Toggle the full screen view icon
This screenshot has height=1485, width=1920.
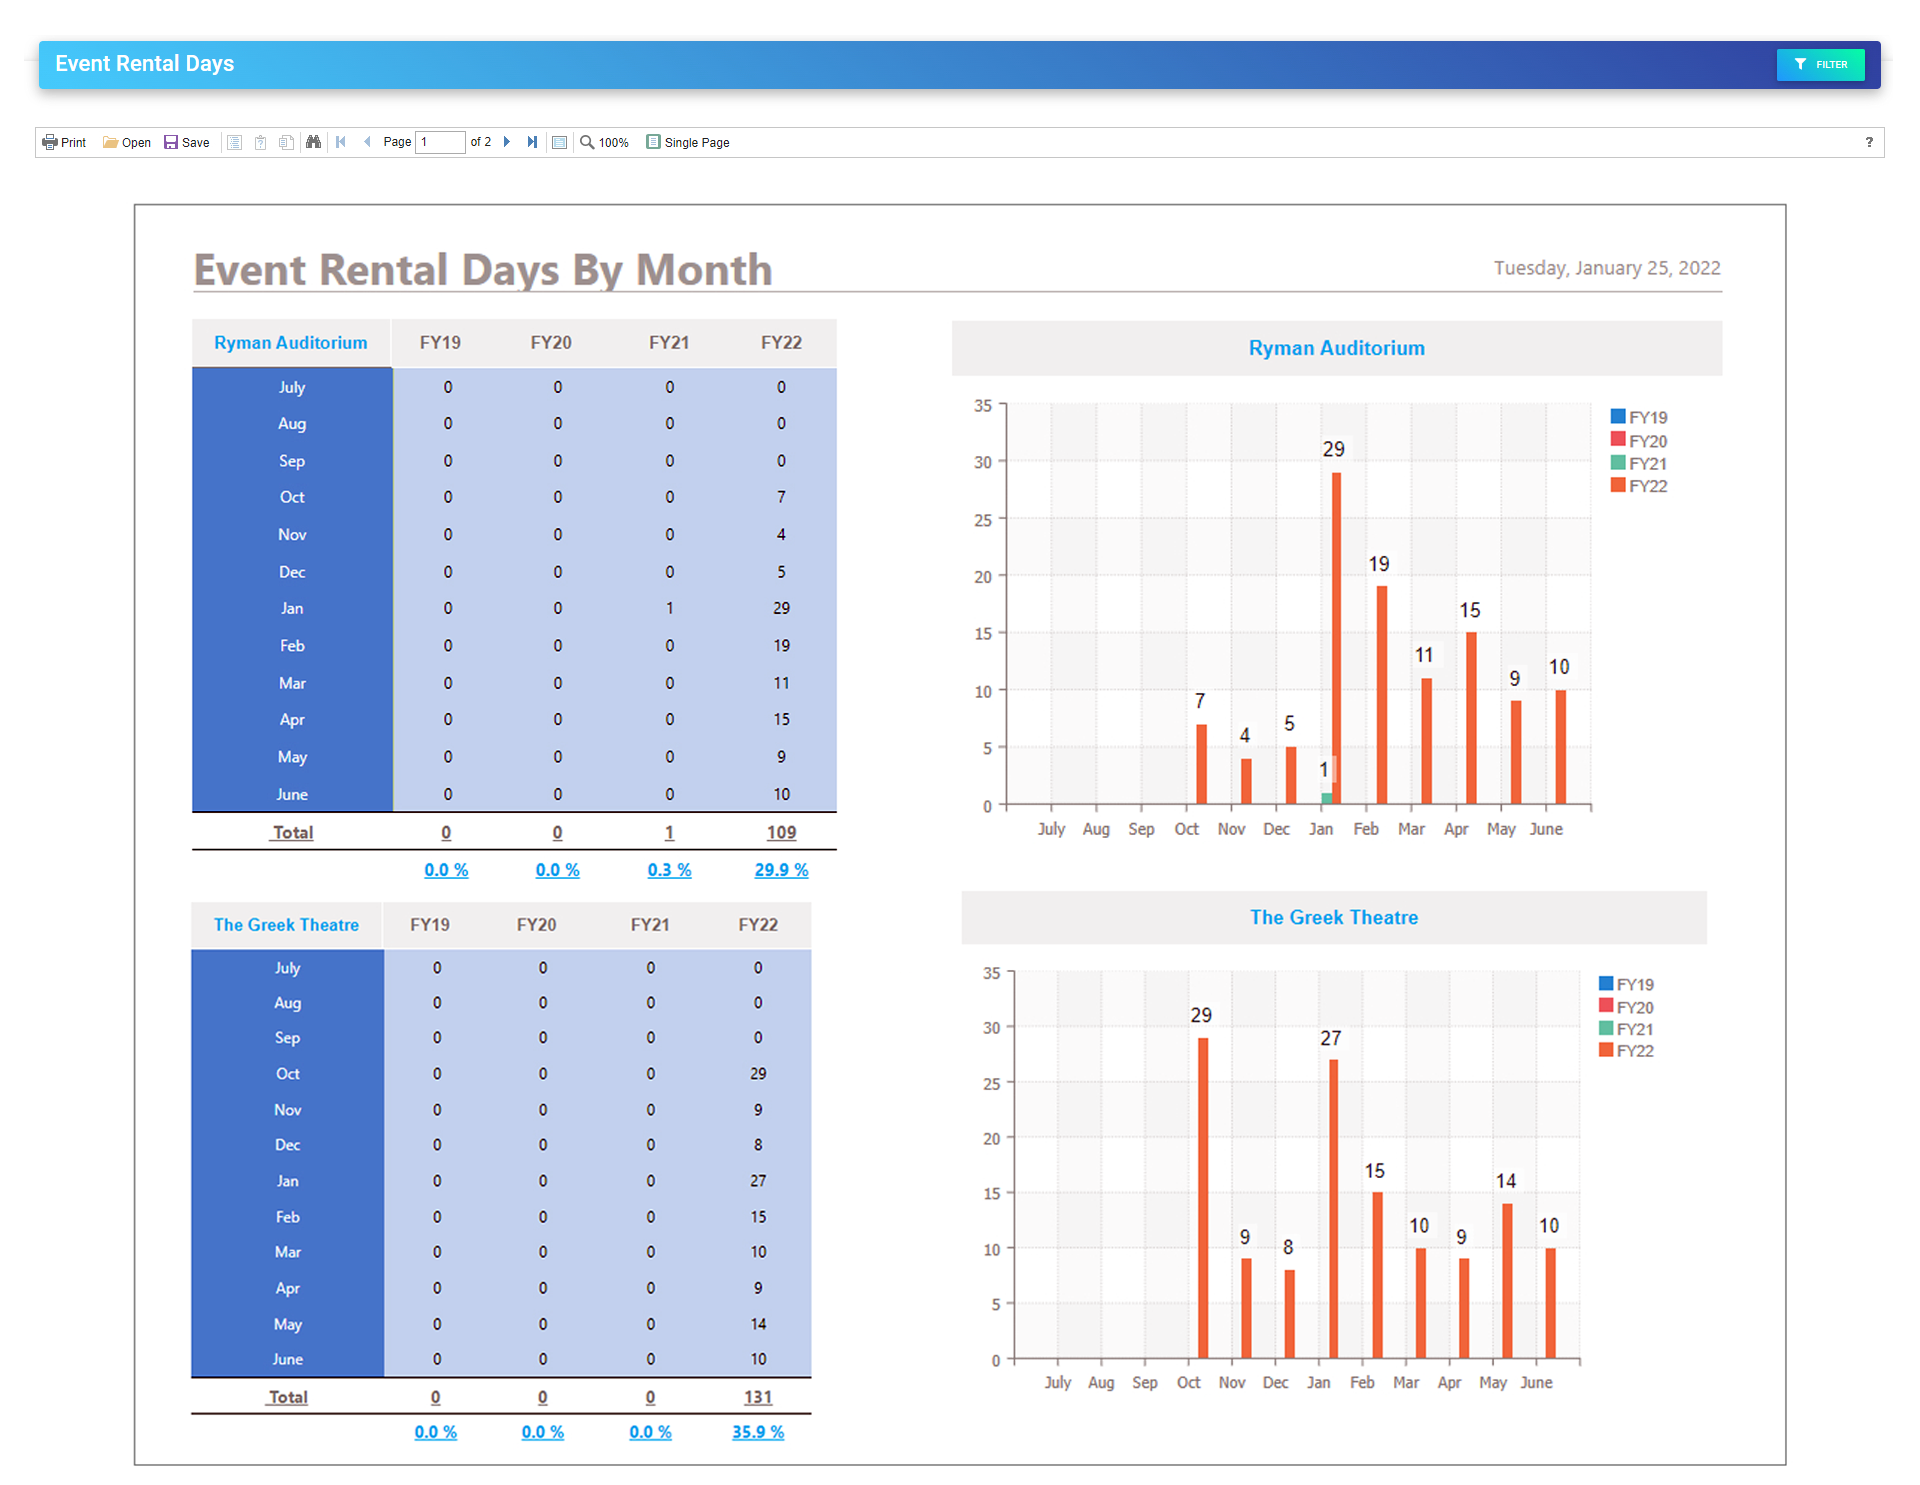pyautogui.click(x=560, y=142)
